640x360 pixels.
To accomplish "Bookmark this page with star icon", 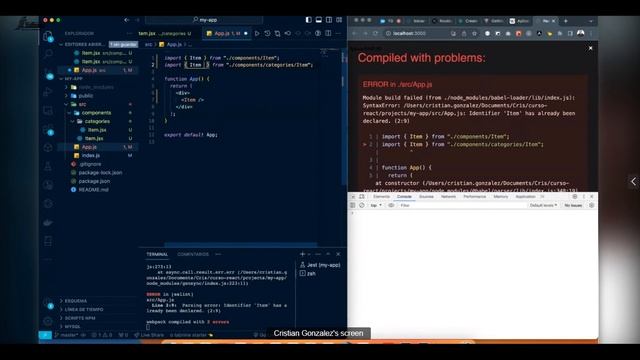I will (474, 33).
